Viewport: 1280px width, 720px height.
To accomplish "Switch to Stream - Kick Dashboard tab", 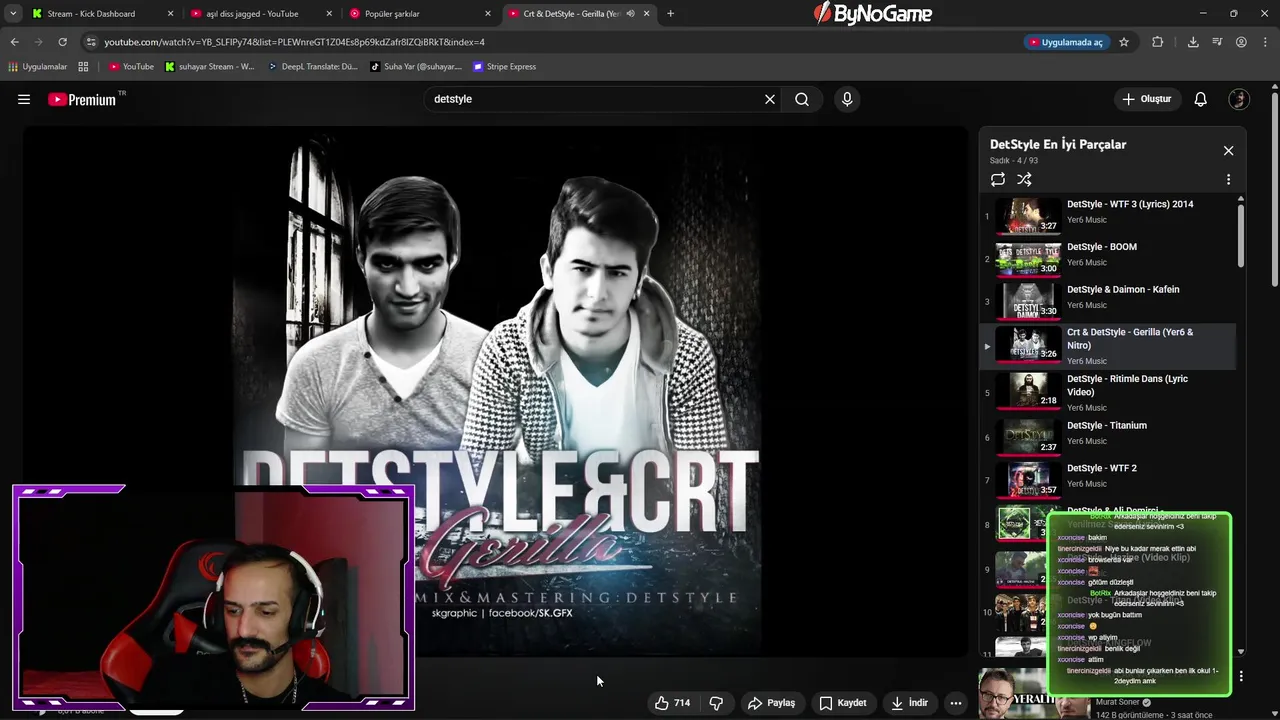I will point(101,14).
